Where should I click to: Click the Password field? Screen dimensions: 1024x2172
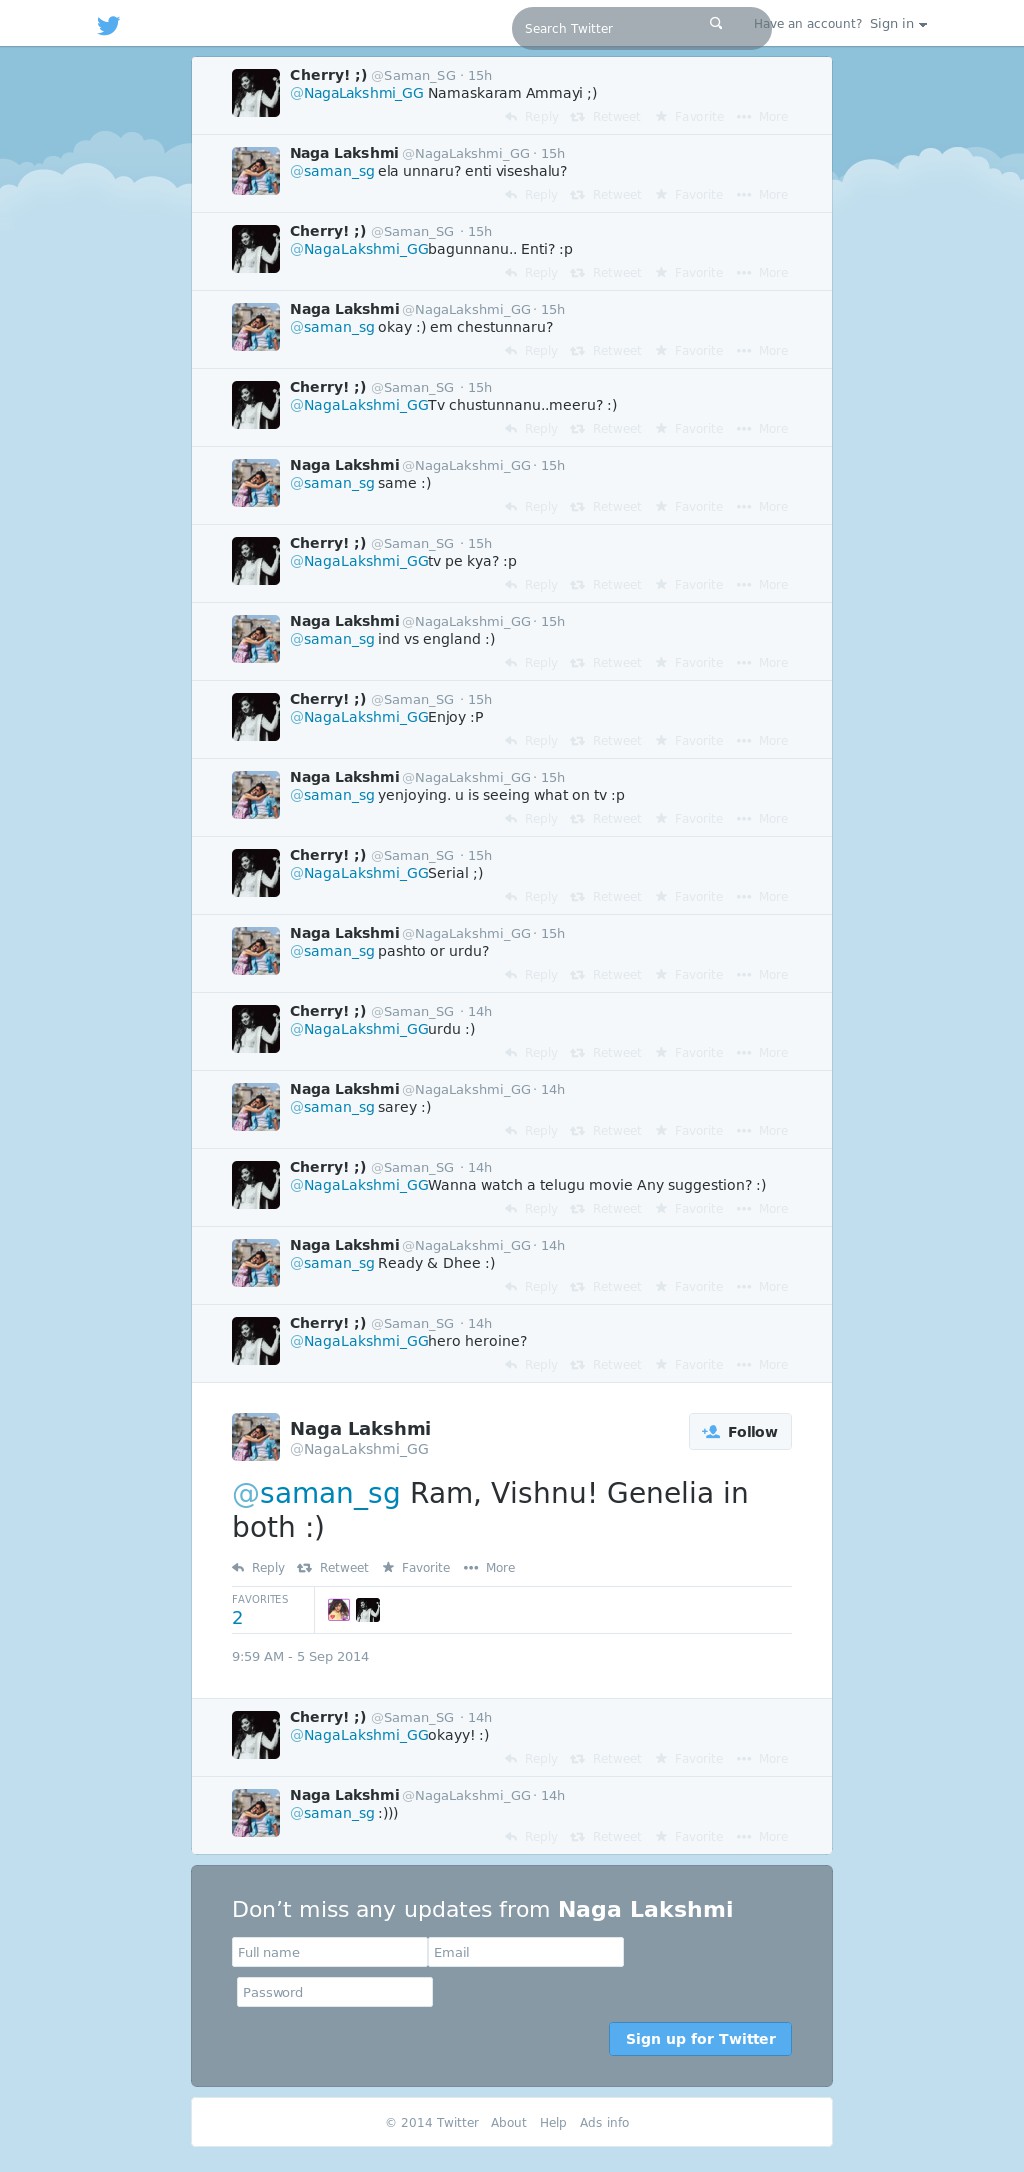335,1992
